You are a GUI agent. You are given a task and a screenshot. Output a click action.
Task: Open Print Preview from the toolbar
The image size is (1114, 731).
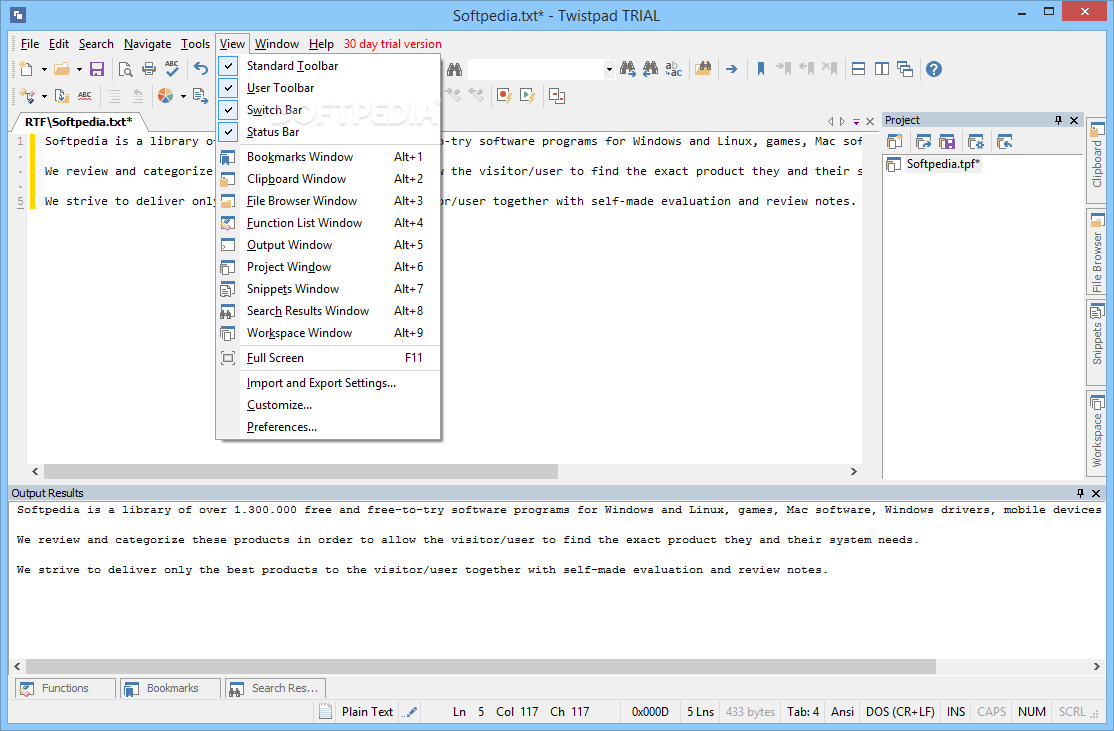tap(126, 69)
